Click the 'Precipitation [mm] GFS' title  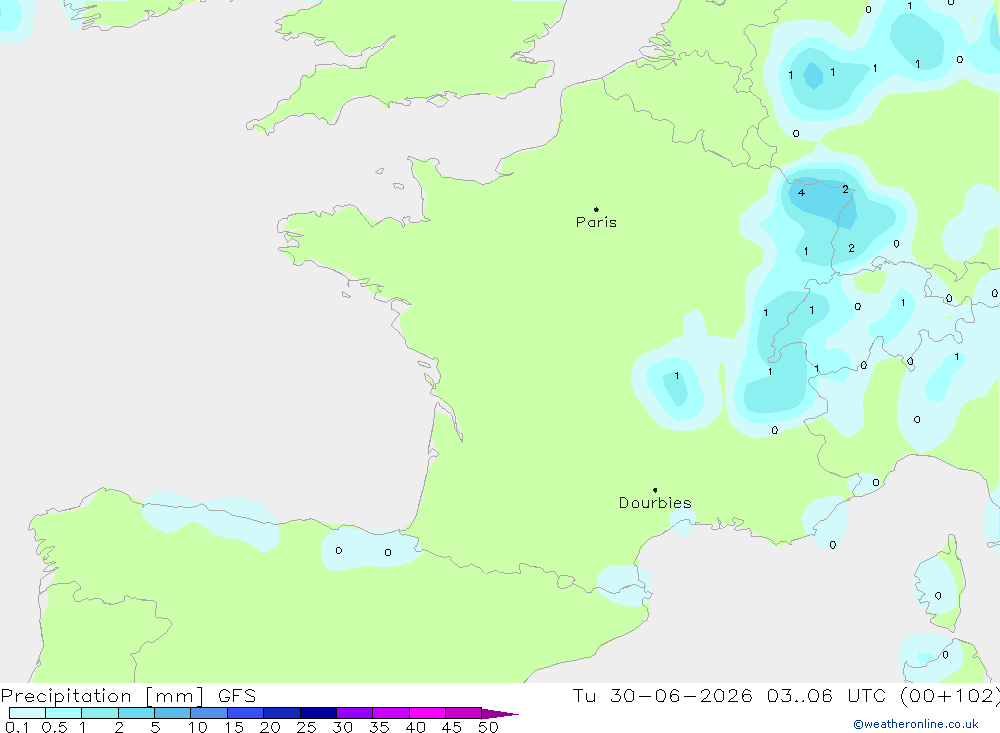click(x=128, y=696)
